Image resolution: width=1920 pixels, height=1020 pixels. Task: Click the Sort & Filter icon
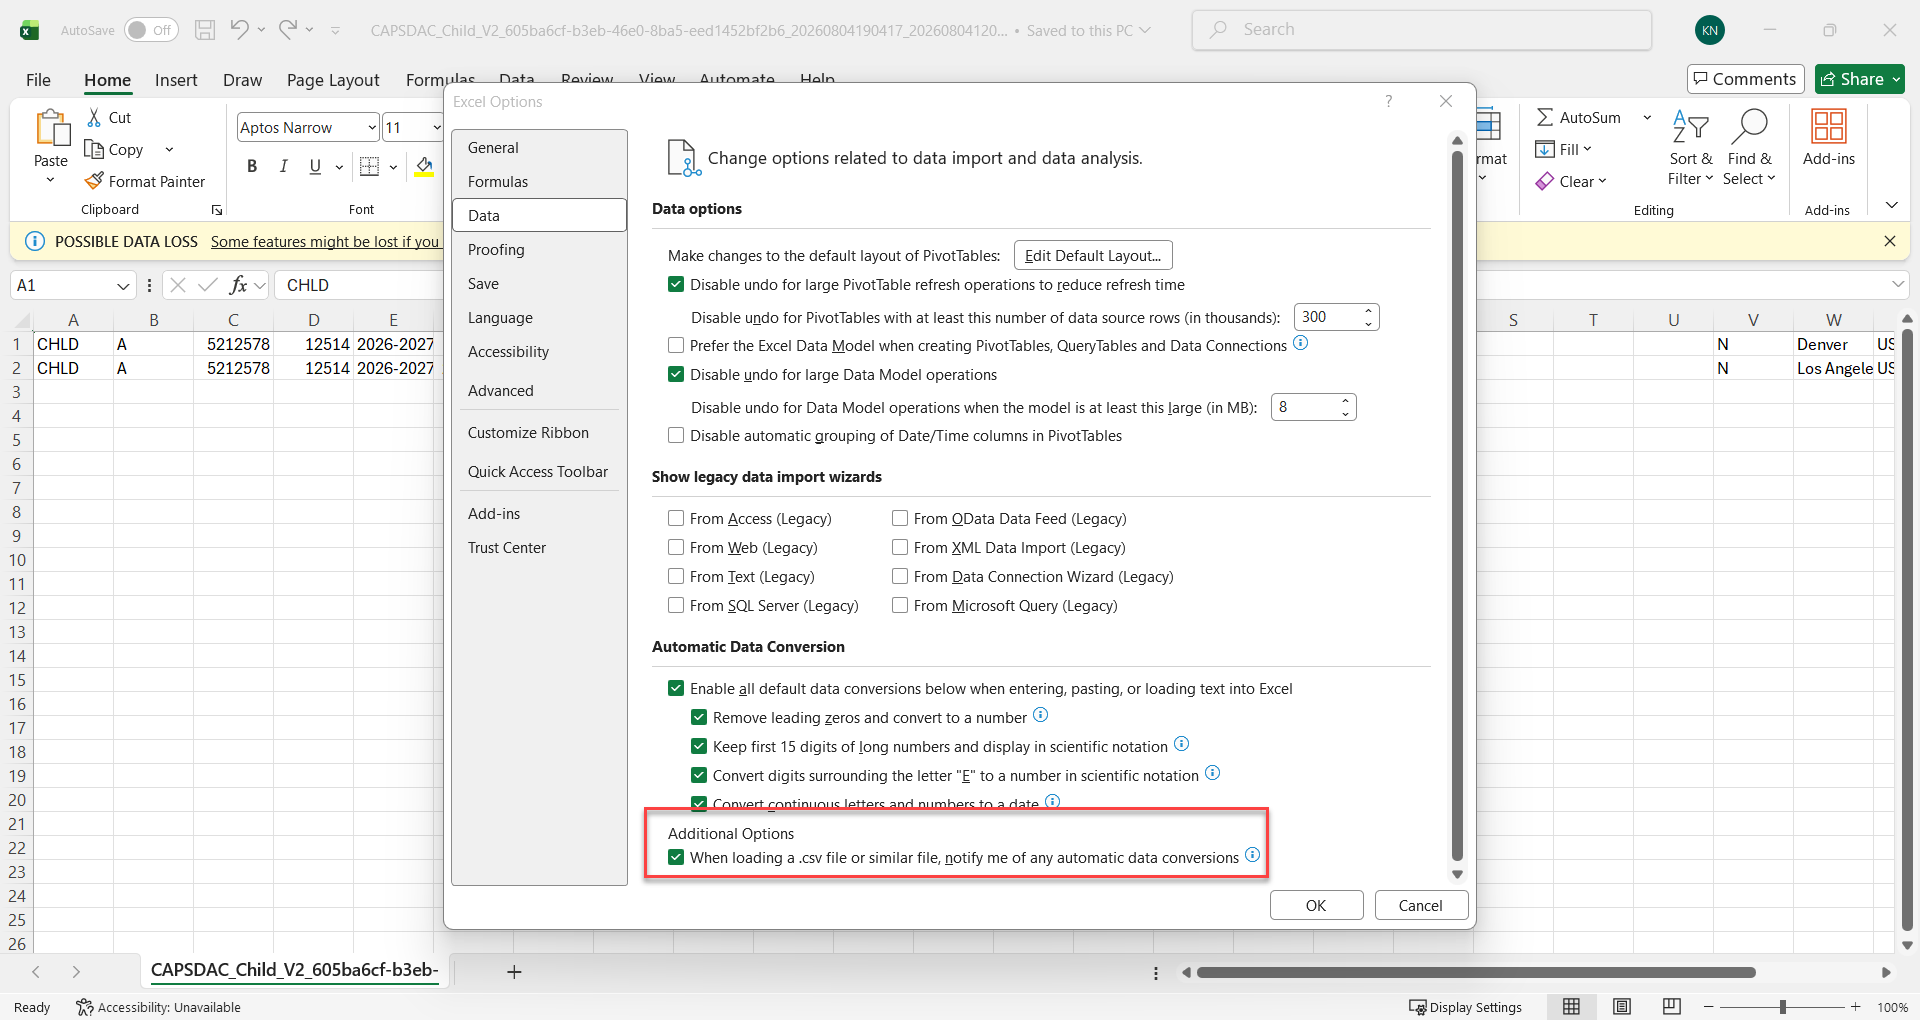(x=1690, y=127)
